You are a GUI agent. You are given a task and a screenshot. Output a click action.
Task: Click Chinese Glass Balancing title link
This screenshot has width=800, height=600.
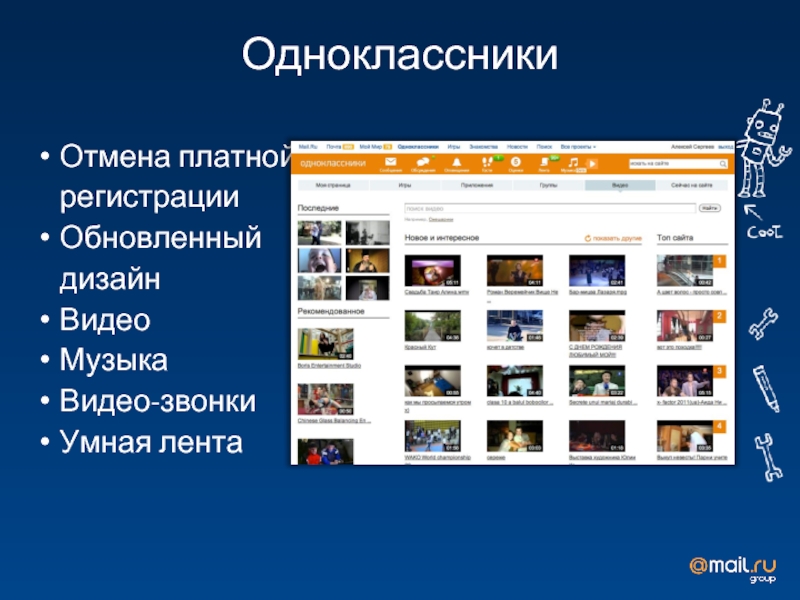coord(334,420)
